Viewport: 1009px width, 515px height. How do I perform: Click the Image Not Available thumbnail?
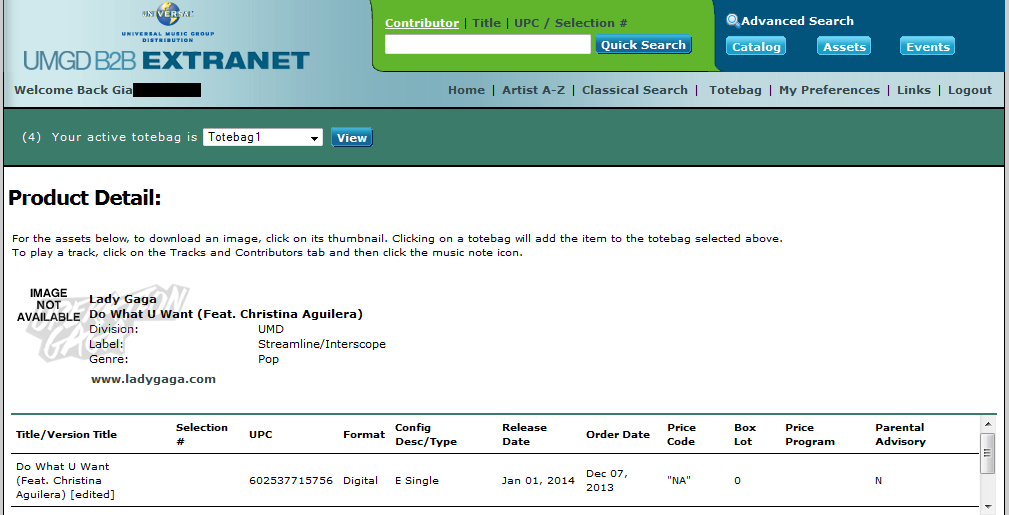(49, 305)
